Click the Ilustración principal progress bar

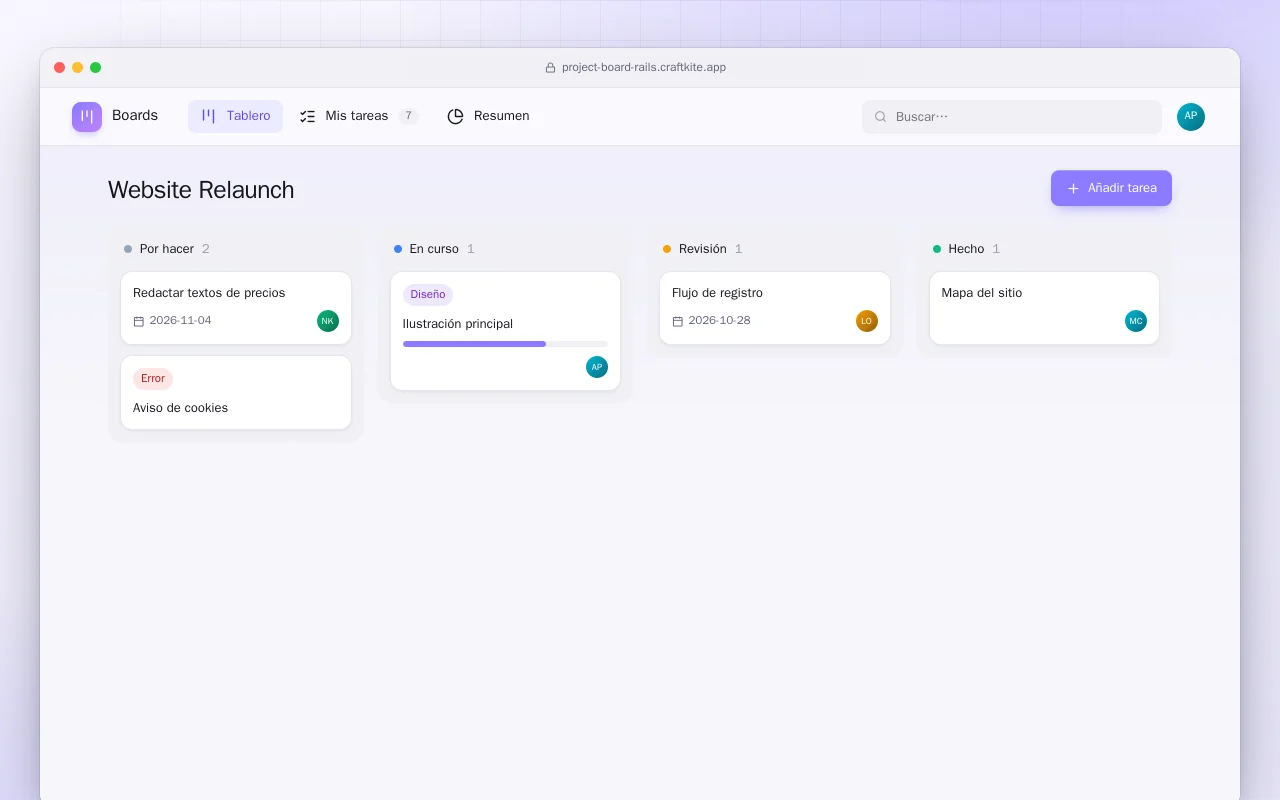click(x=505, y=344)
